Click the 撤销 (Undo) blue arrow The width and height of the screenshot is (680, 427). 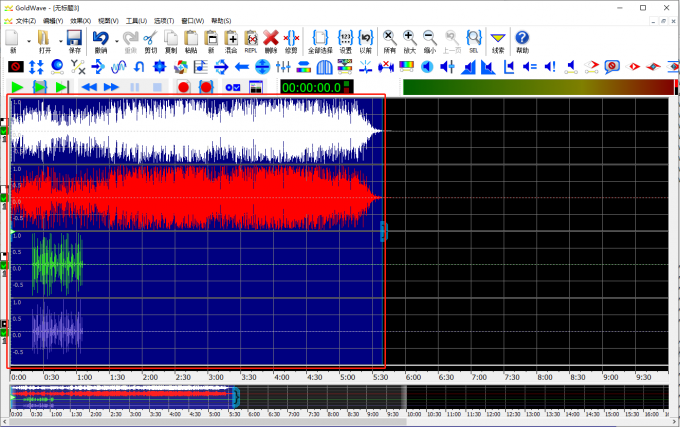(101, 42)
